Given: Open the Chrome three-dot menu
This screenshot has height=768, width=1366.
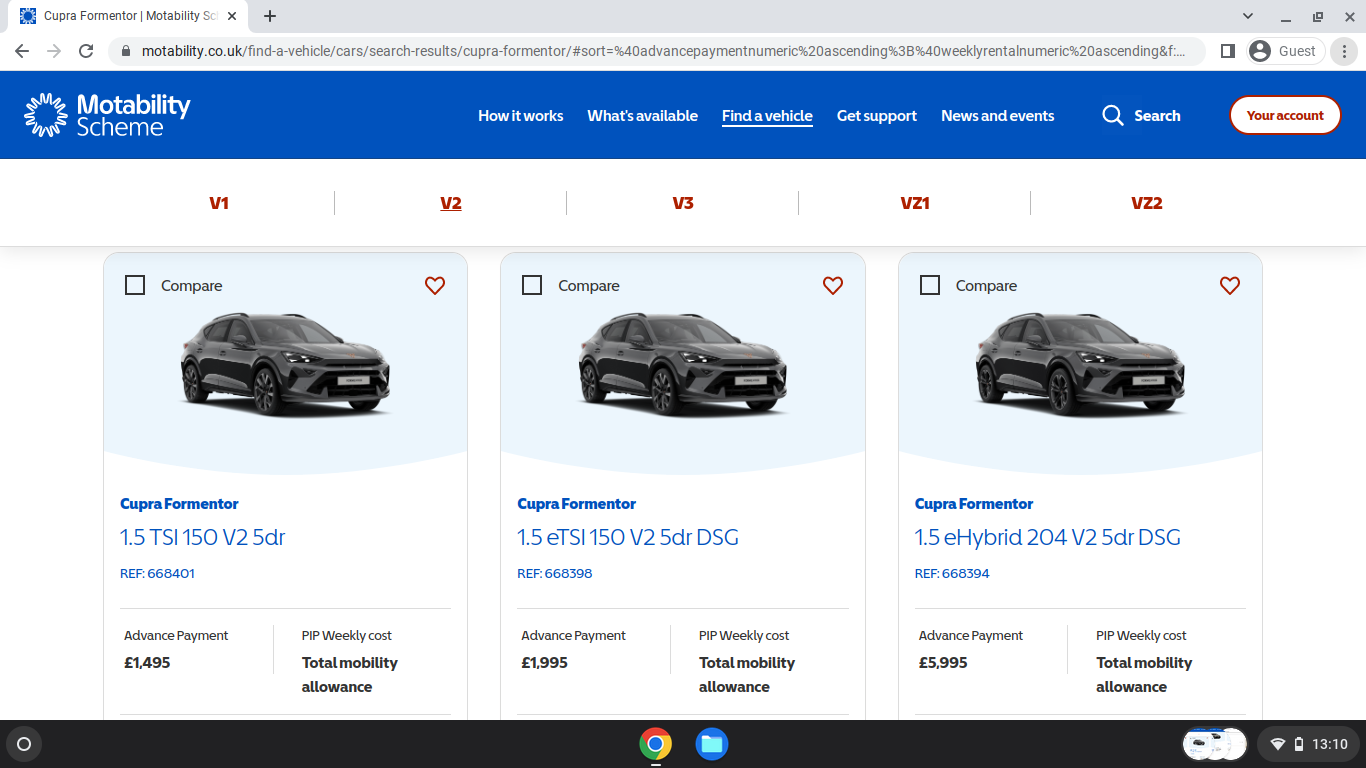Looking at the screenshot, I should [x=1344, y=51].
